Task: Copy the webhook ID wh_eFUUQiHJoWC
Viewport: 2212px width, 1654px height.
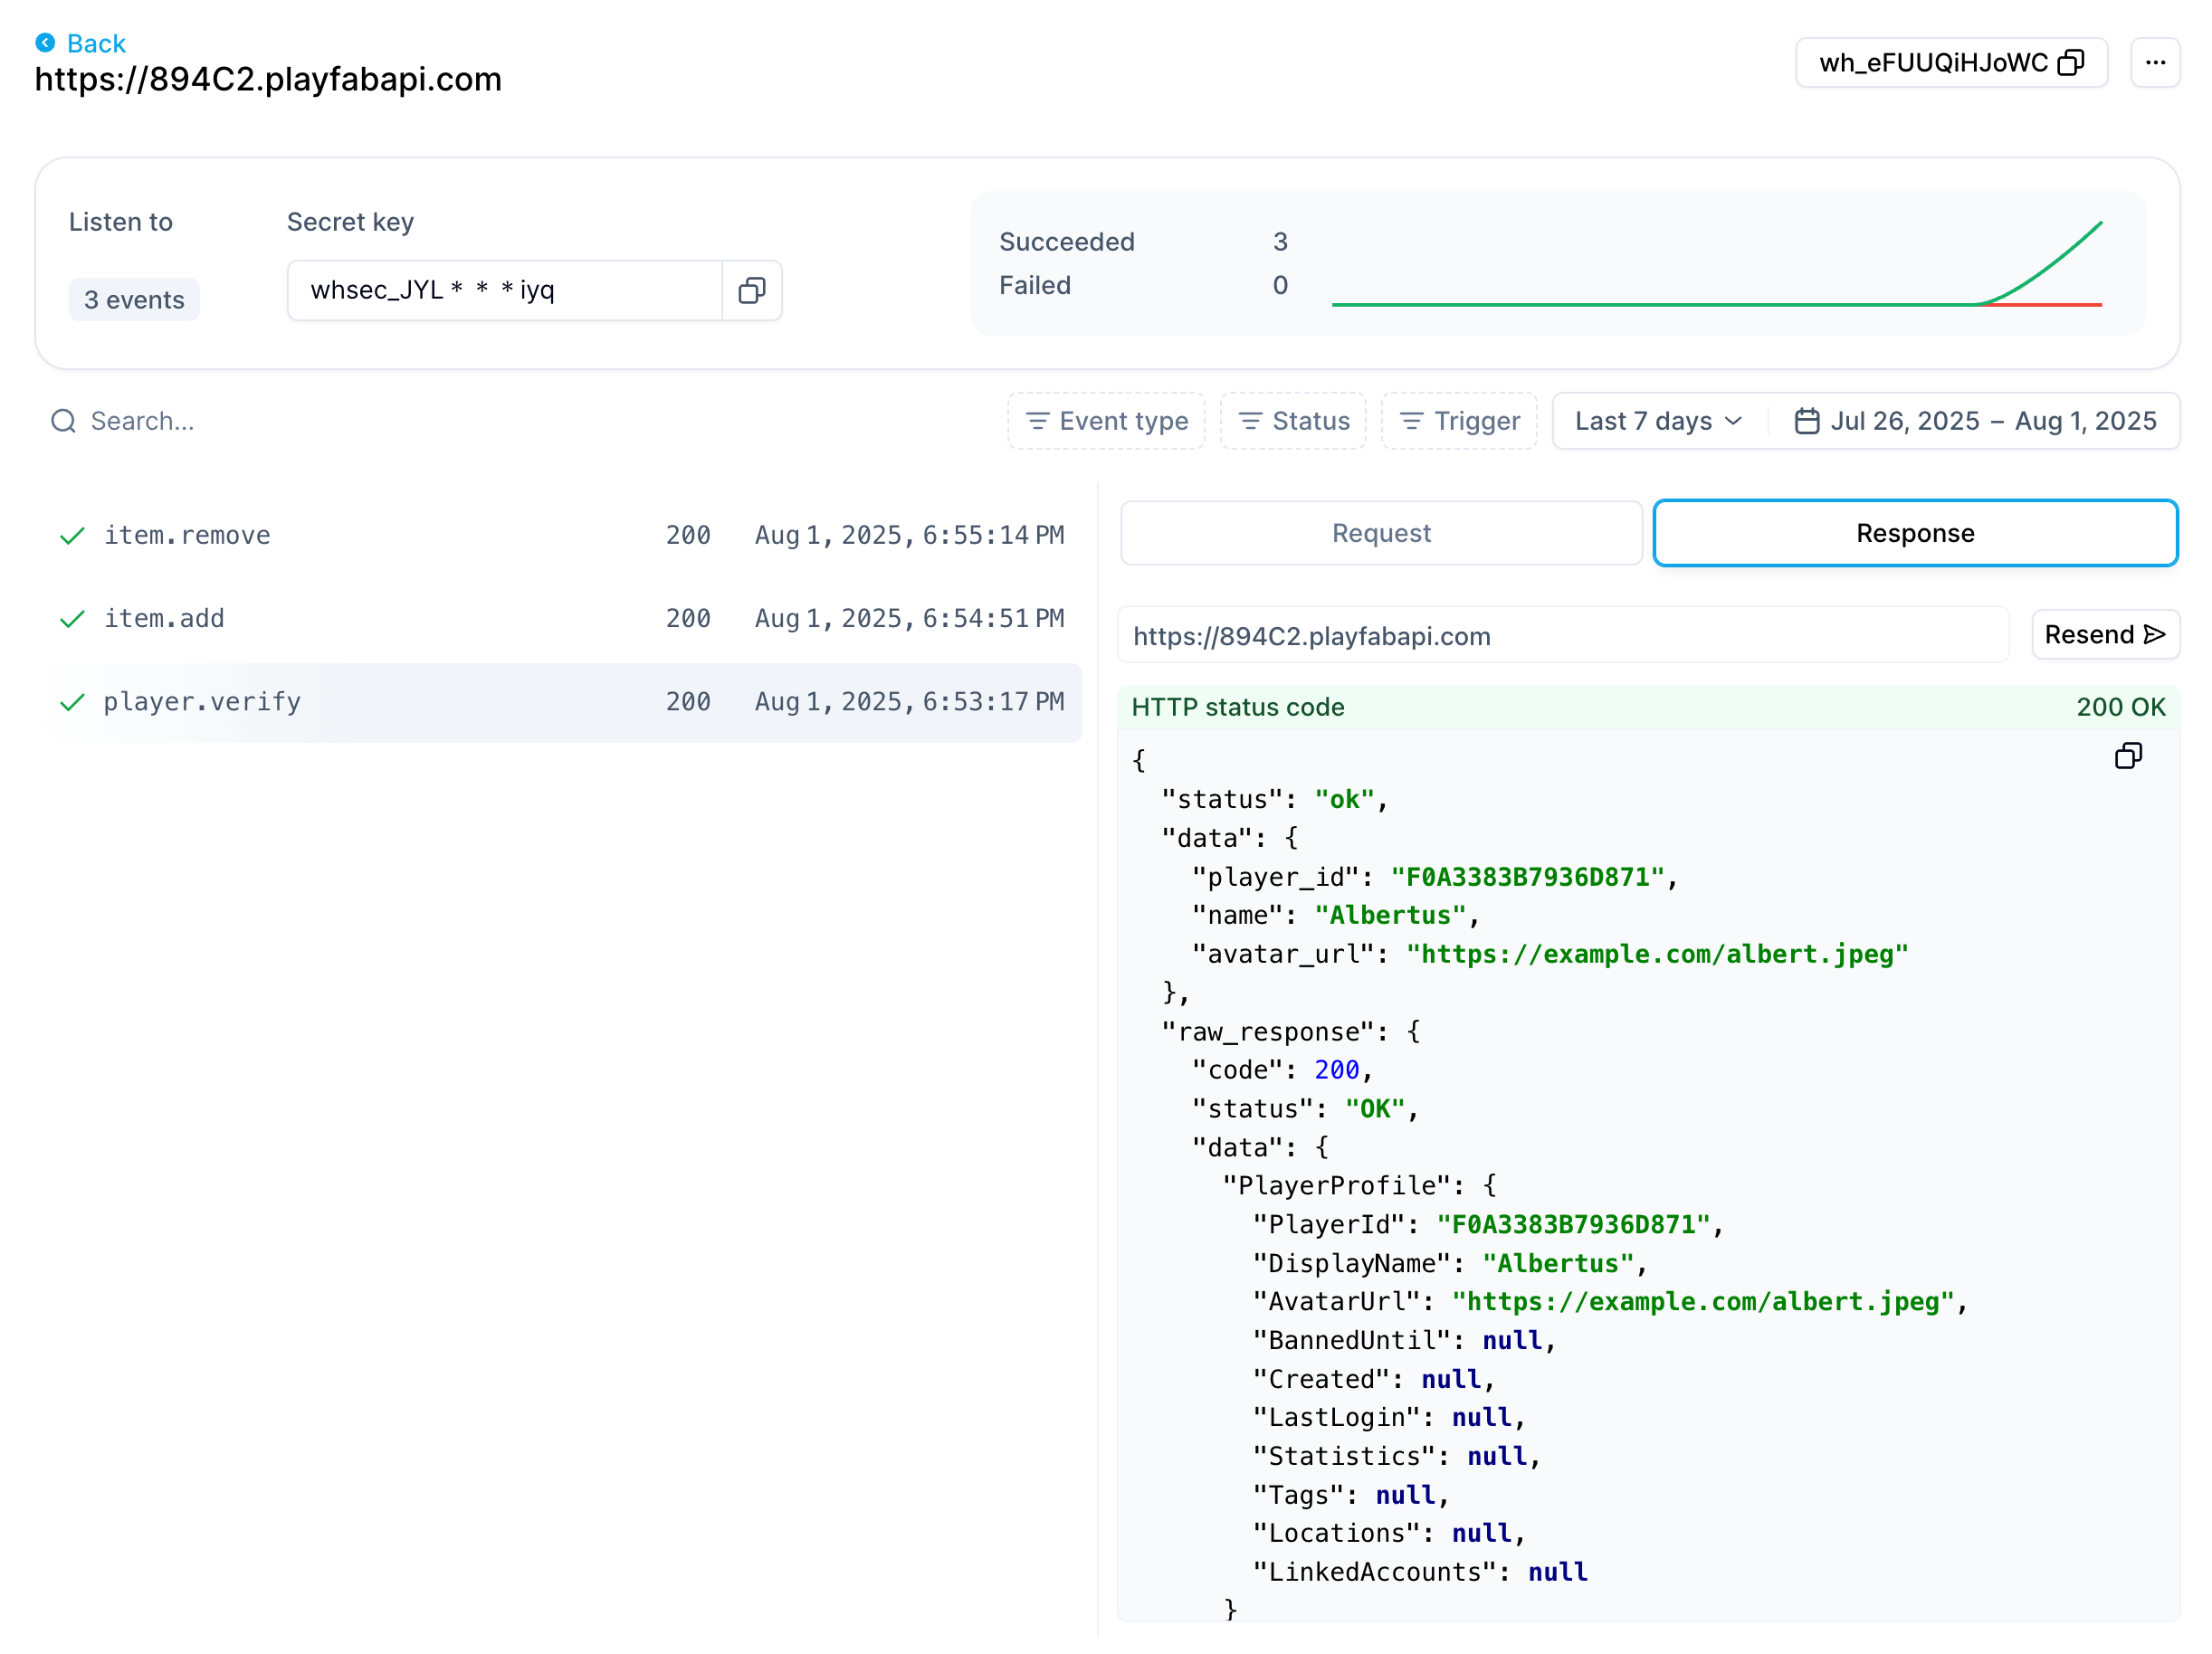Action: click(2070, 63)
